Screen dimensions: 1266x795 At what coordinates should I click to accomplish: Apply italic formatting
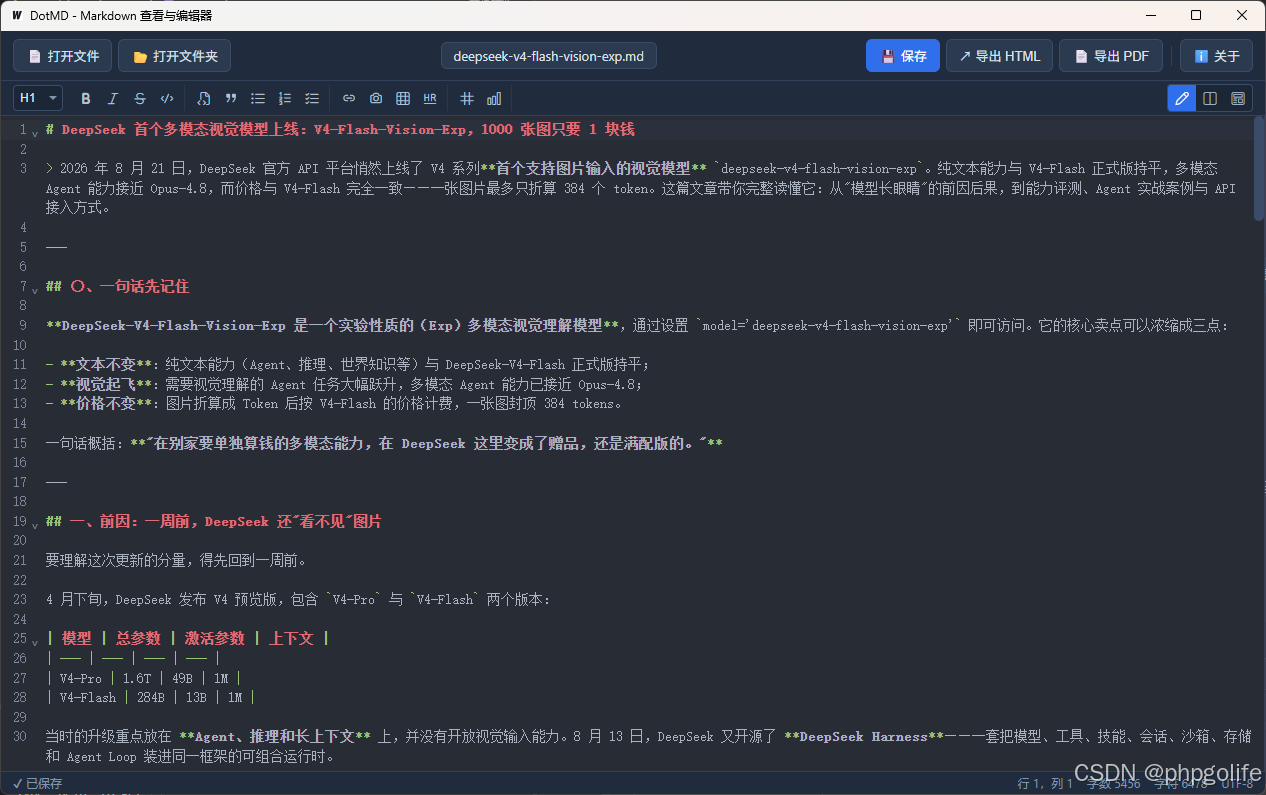click(113, 98)
